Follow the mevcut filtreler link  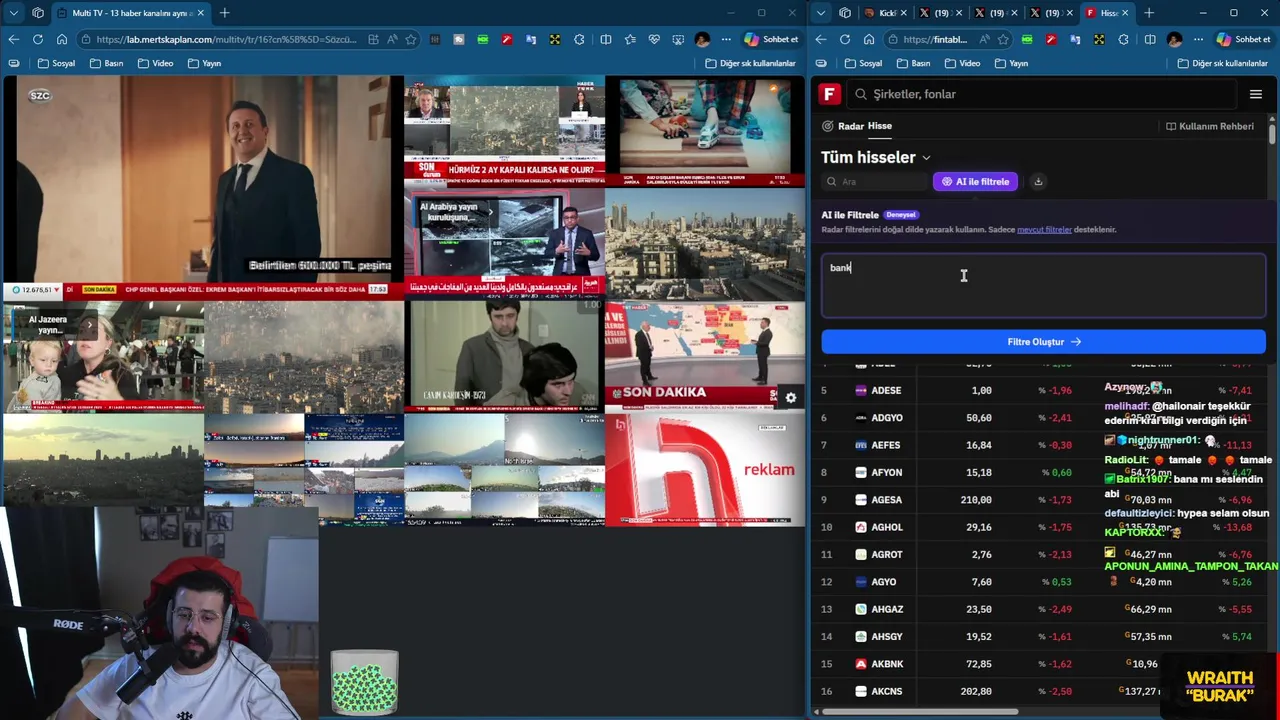(1044, 229)
